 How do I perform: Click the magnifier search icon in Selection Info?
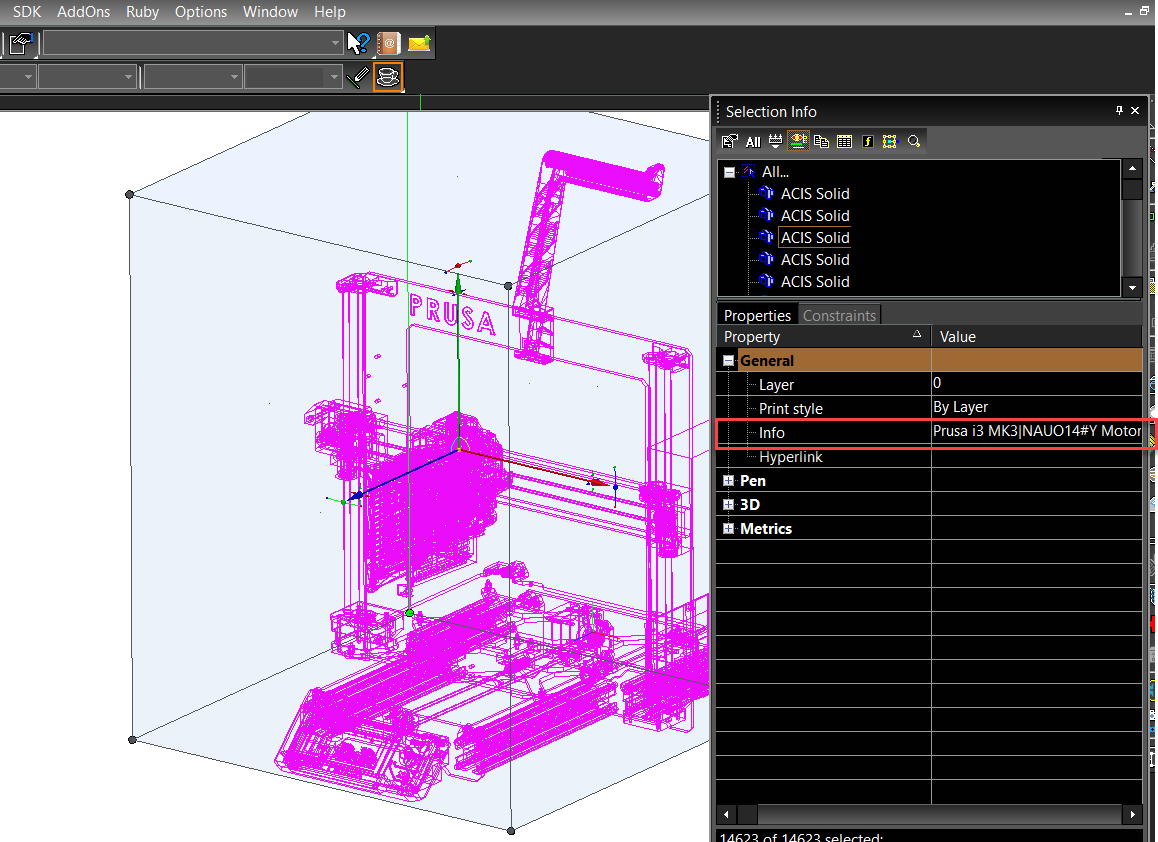pos(914,141)
